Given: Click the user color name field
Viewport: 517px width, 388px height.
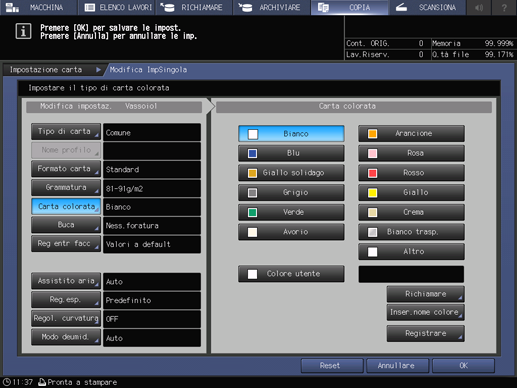Looking at the screenshot, I should click(x=411, y=274).
